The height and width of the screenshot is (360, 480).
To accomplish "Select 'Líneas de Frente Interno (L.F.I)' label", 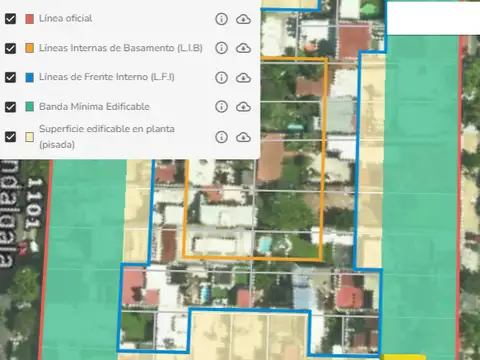I will click(107, 77).
